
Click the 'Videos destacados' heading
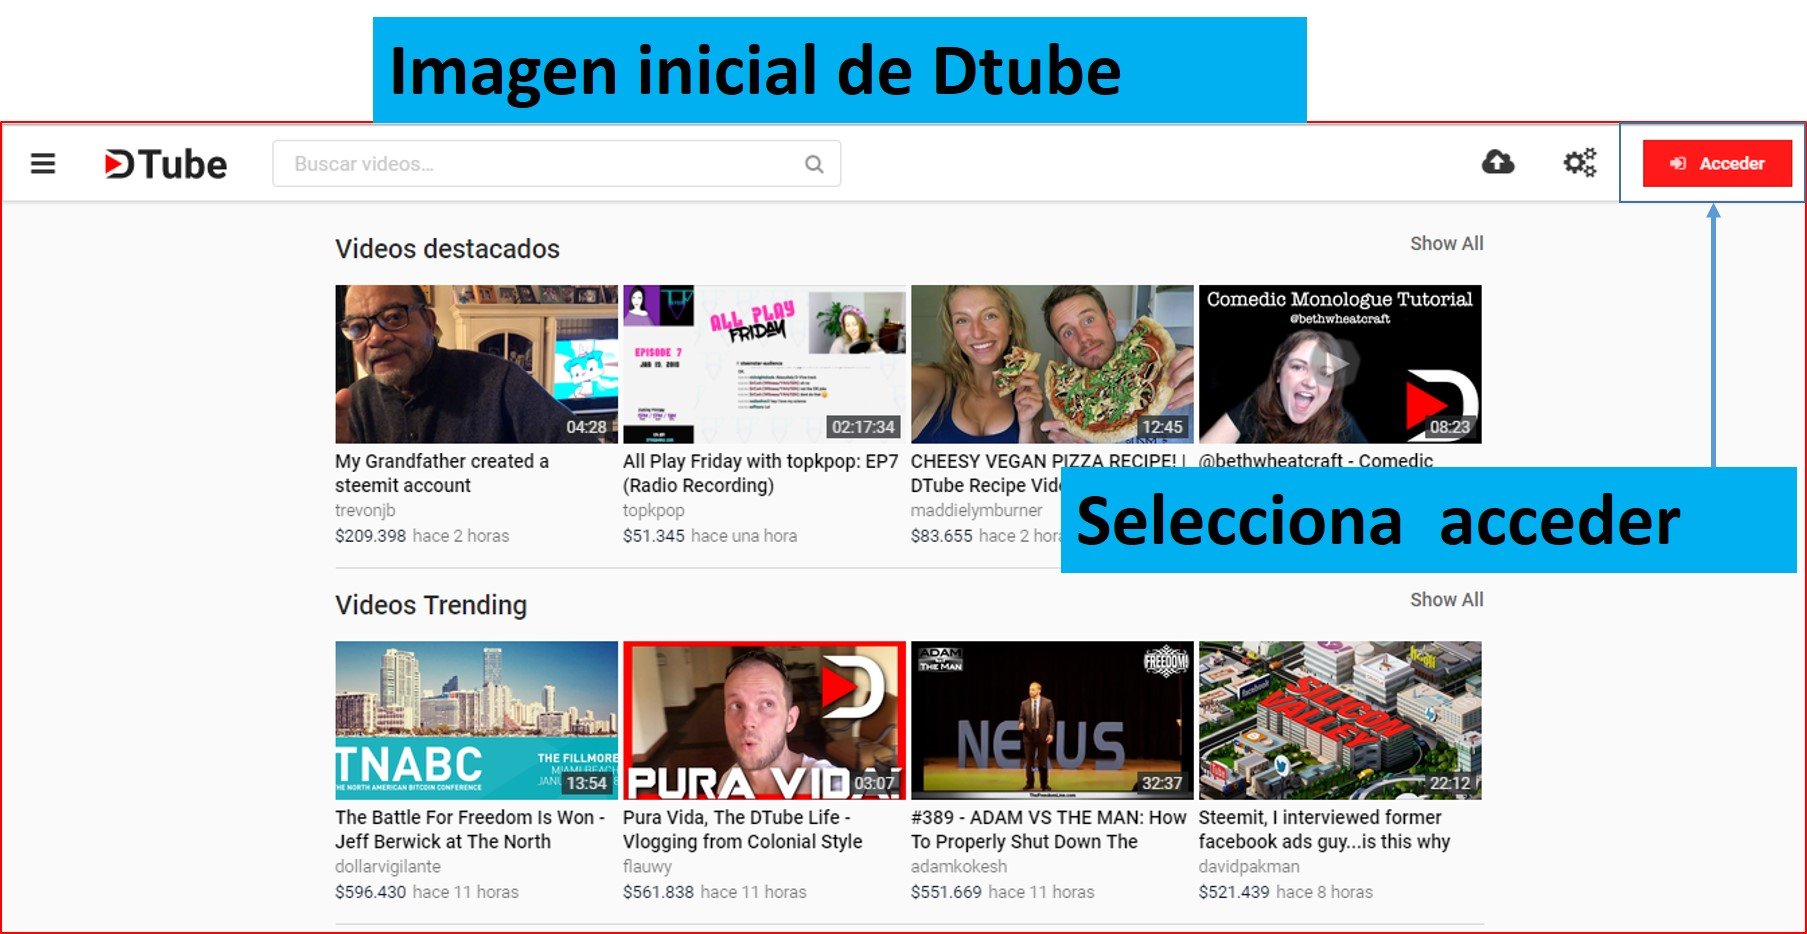tap(447, 249)
